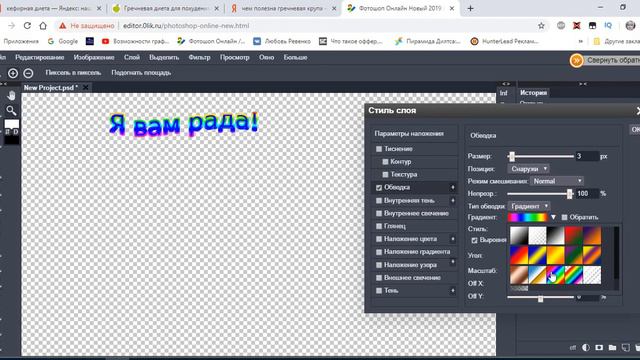The image size is (640, 360).
Task: Open the Окно menu
Action: pos(267,58)
